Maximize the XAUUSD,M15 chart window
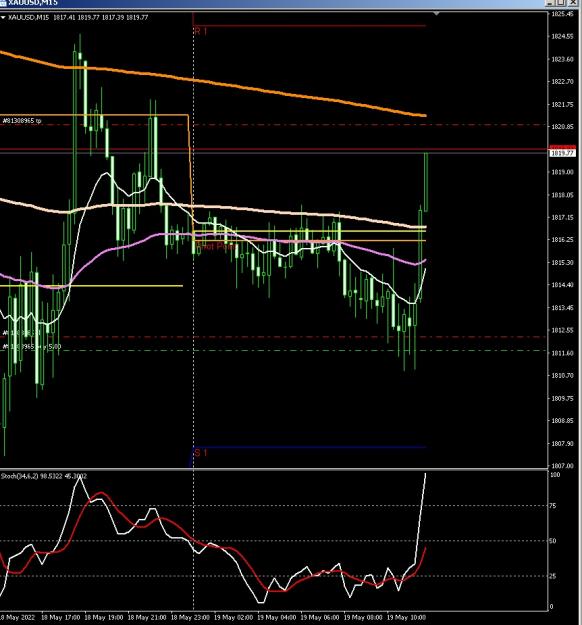The height and width of the screenshot is (625, 582). coord(561,2)
